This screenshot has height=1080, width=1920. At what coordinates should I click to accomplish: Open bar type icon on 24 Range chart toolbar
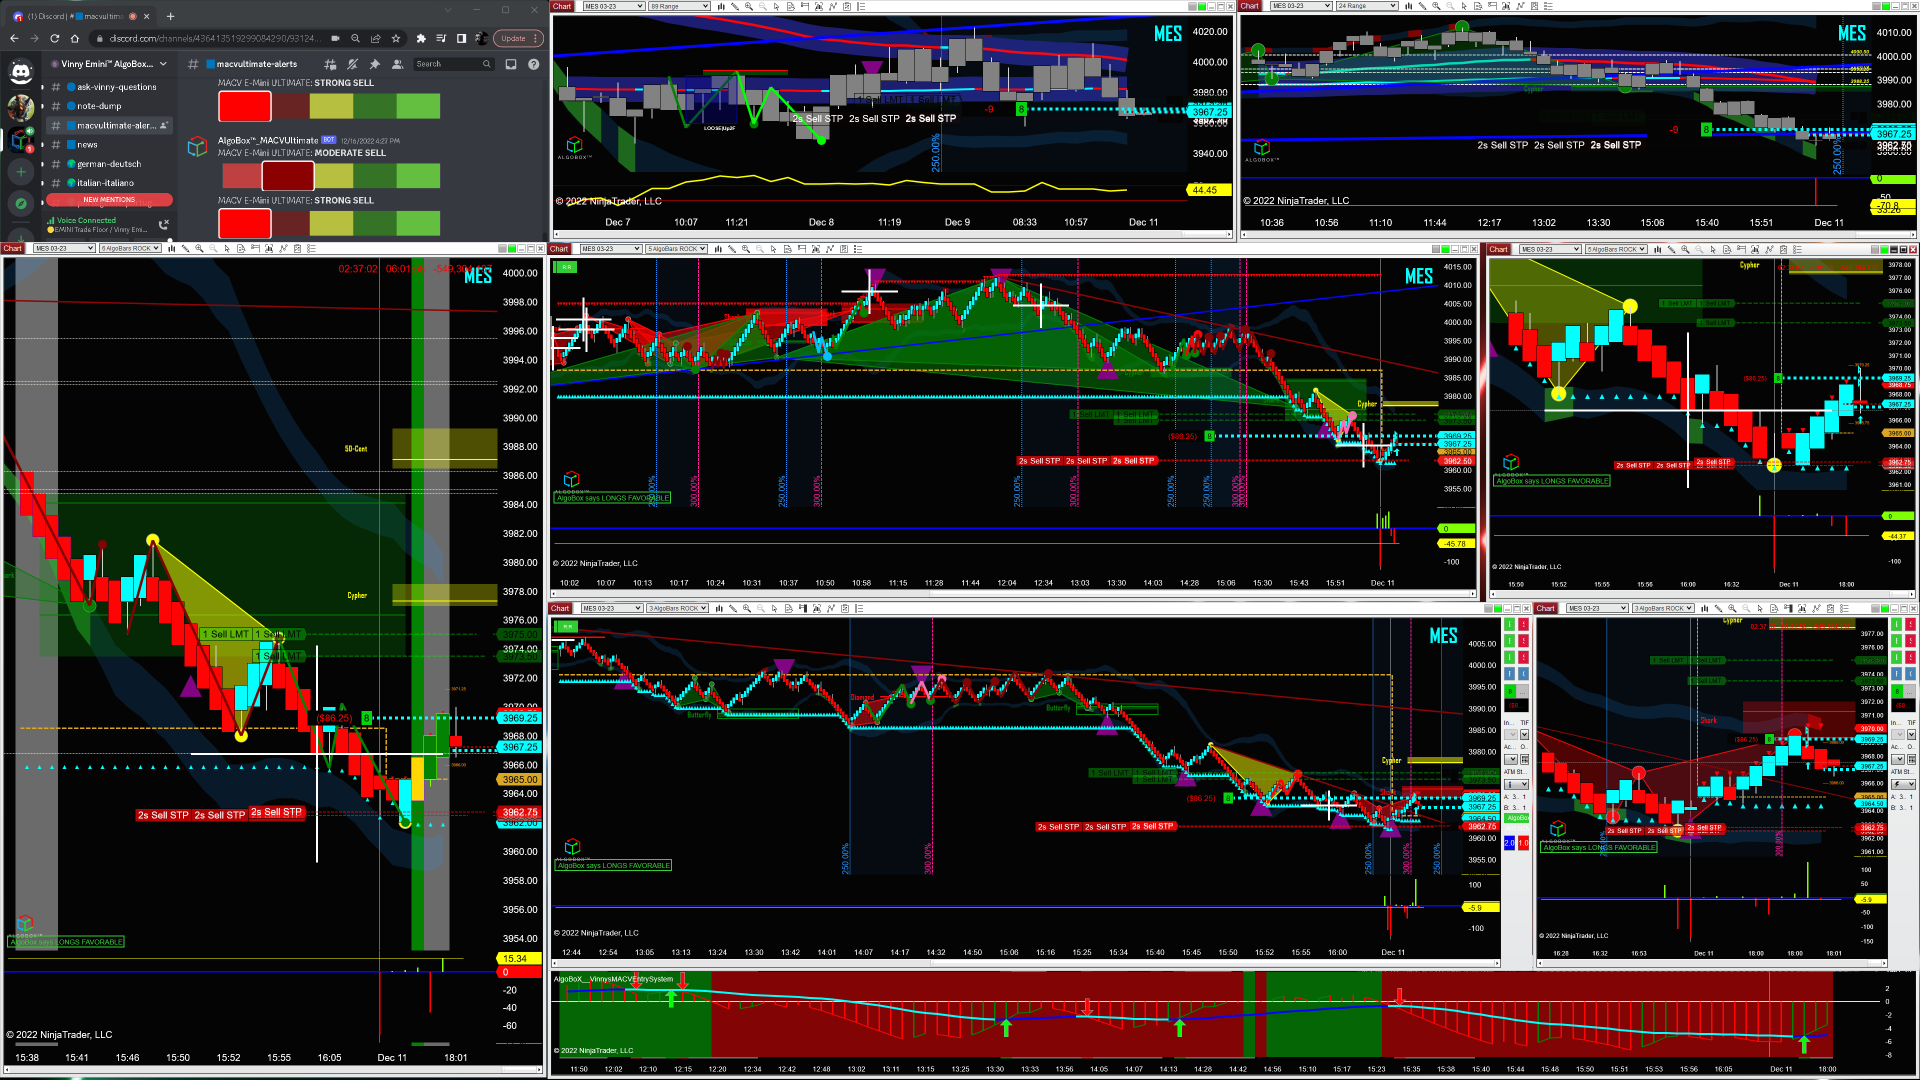[x=1408, y=6]
